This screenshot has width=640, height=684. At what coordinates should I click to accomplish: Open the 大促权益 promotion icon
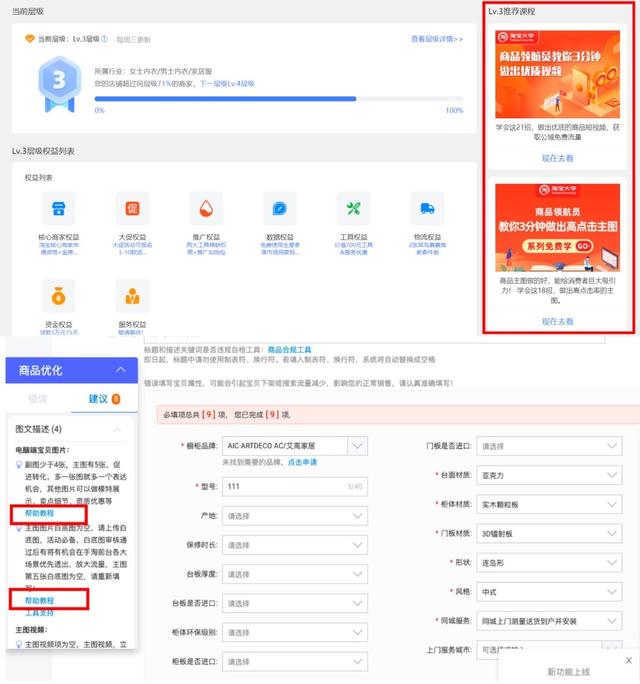(132, 209)
